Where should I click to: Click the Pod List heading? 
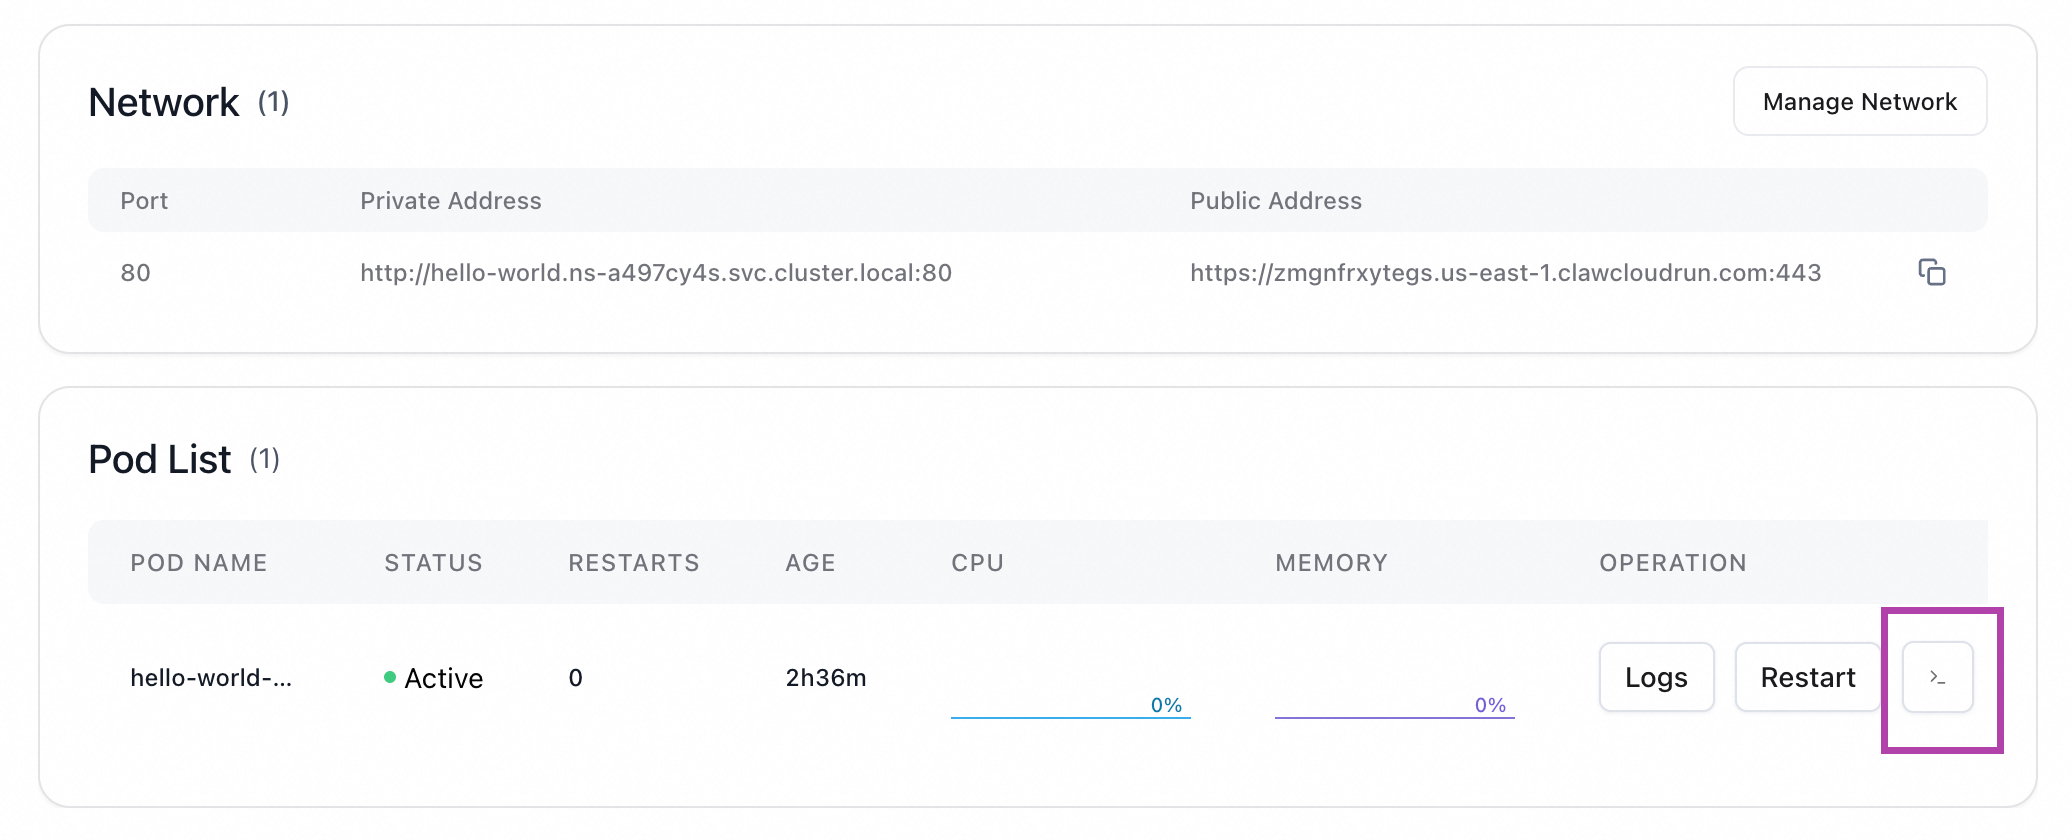pyautogui.click(x=160, y=460)
